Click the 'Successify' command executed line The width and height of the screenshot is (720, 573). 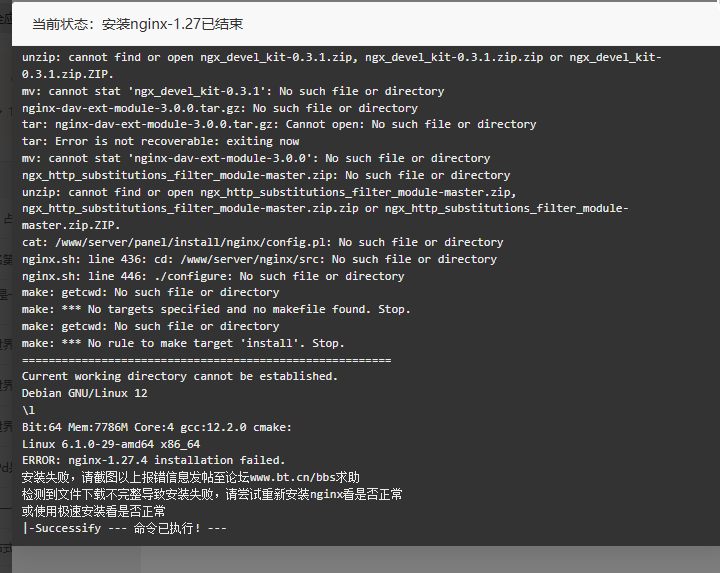click(124, 528)
